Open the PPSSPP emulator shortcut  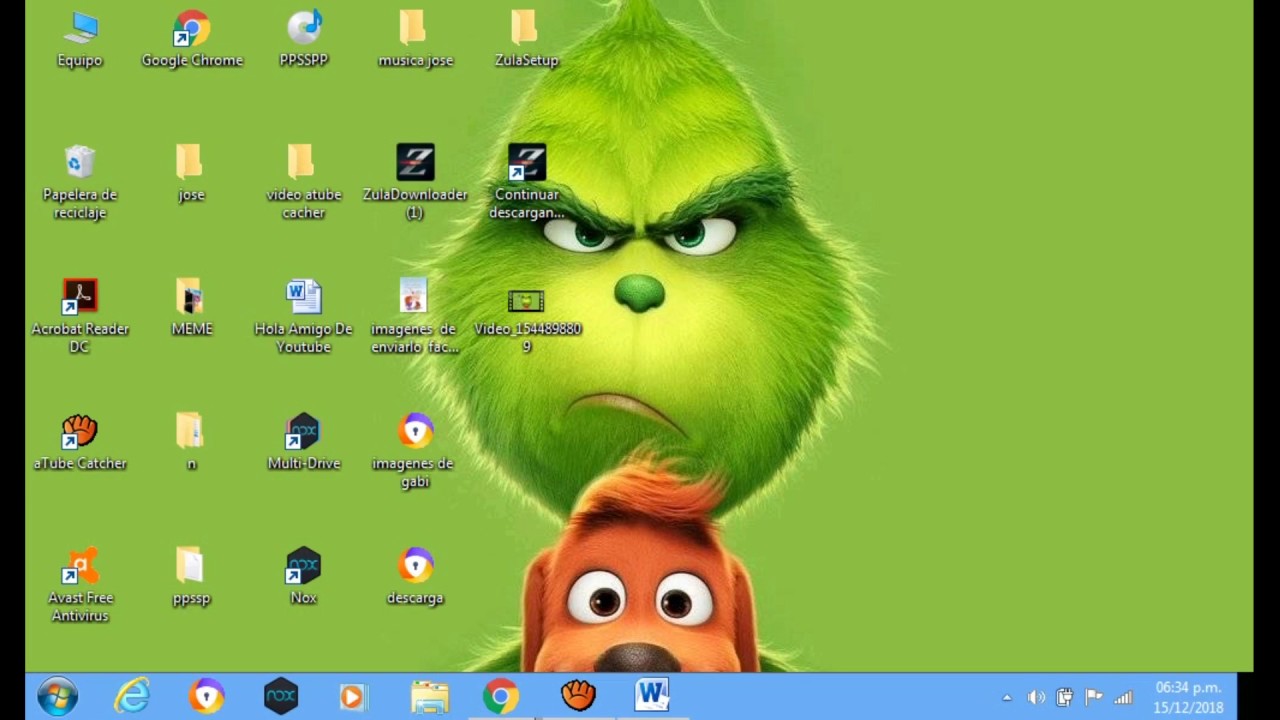pos(304,40)
